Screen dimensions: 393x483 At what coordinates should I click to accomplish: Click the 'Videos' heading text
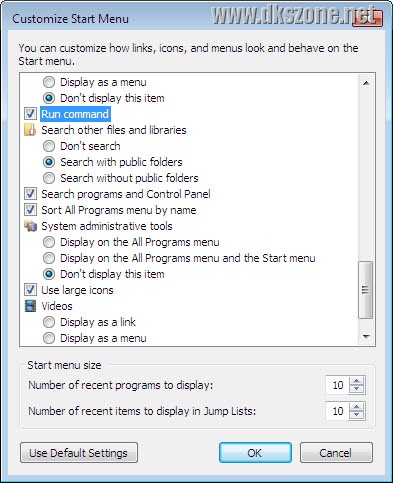(x=57, y=306)
